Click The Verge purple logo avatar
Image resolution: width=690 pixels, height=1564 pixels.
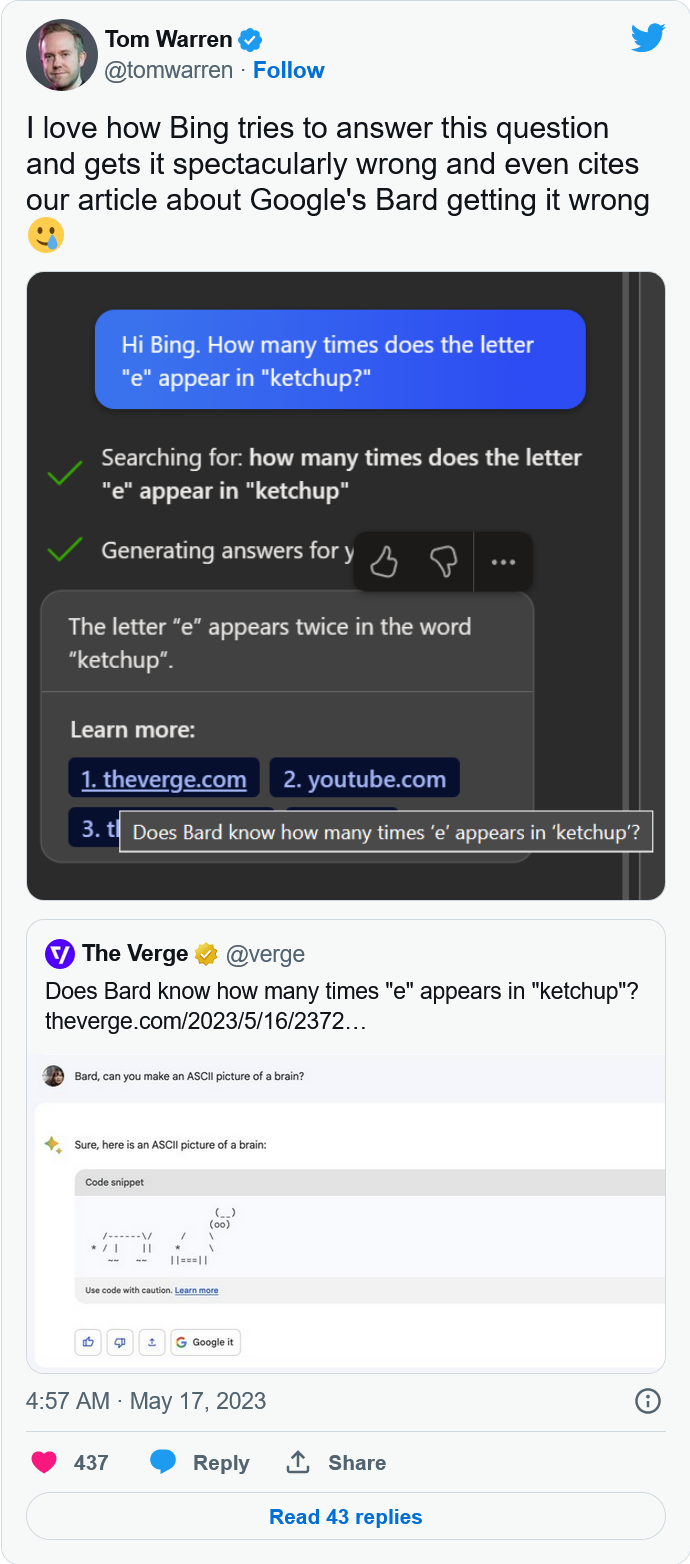coord(60,954)
